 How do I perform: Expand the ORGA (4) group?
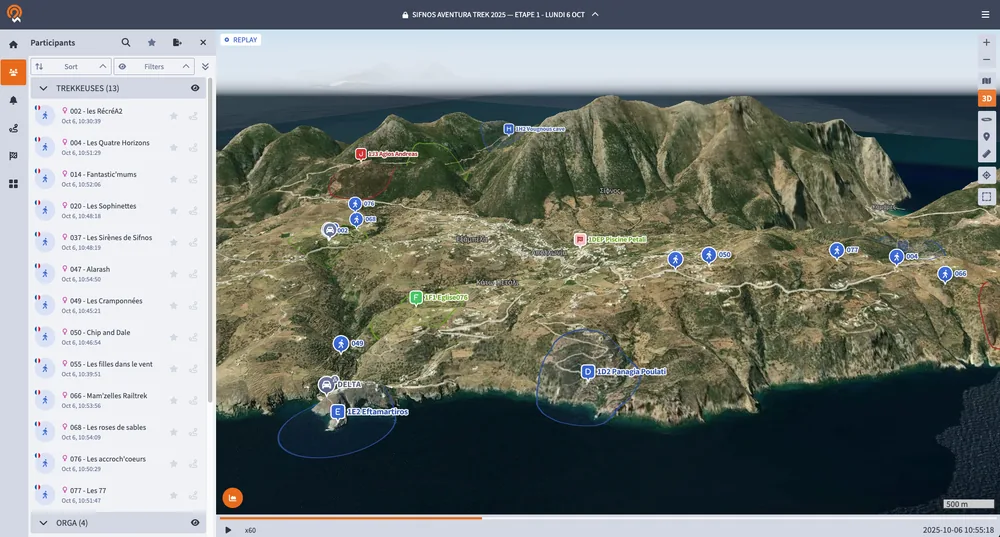[43, 523]
